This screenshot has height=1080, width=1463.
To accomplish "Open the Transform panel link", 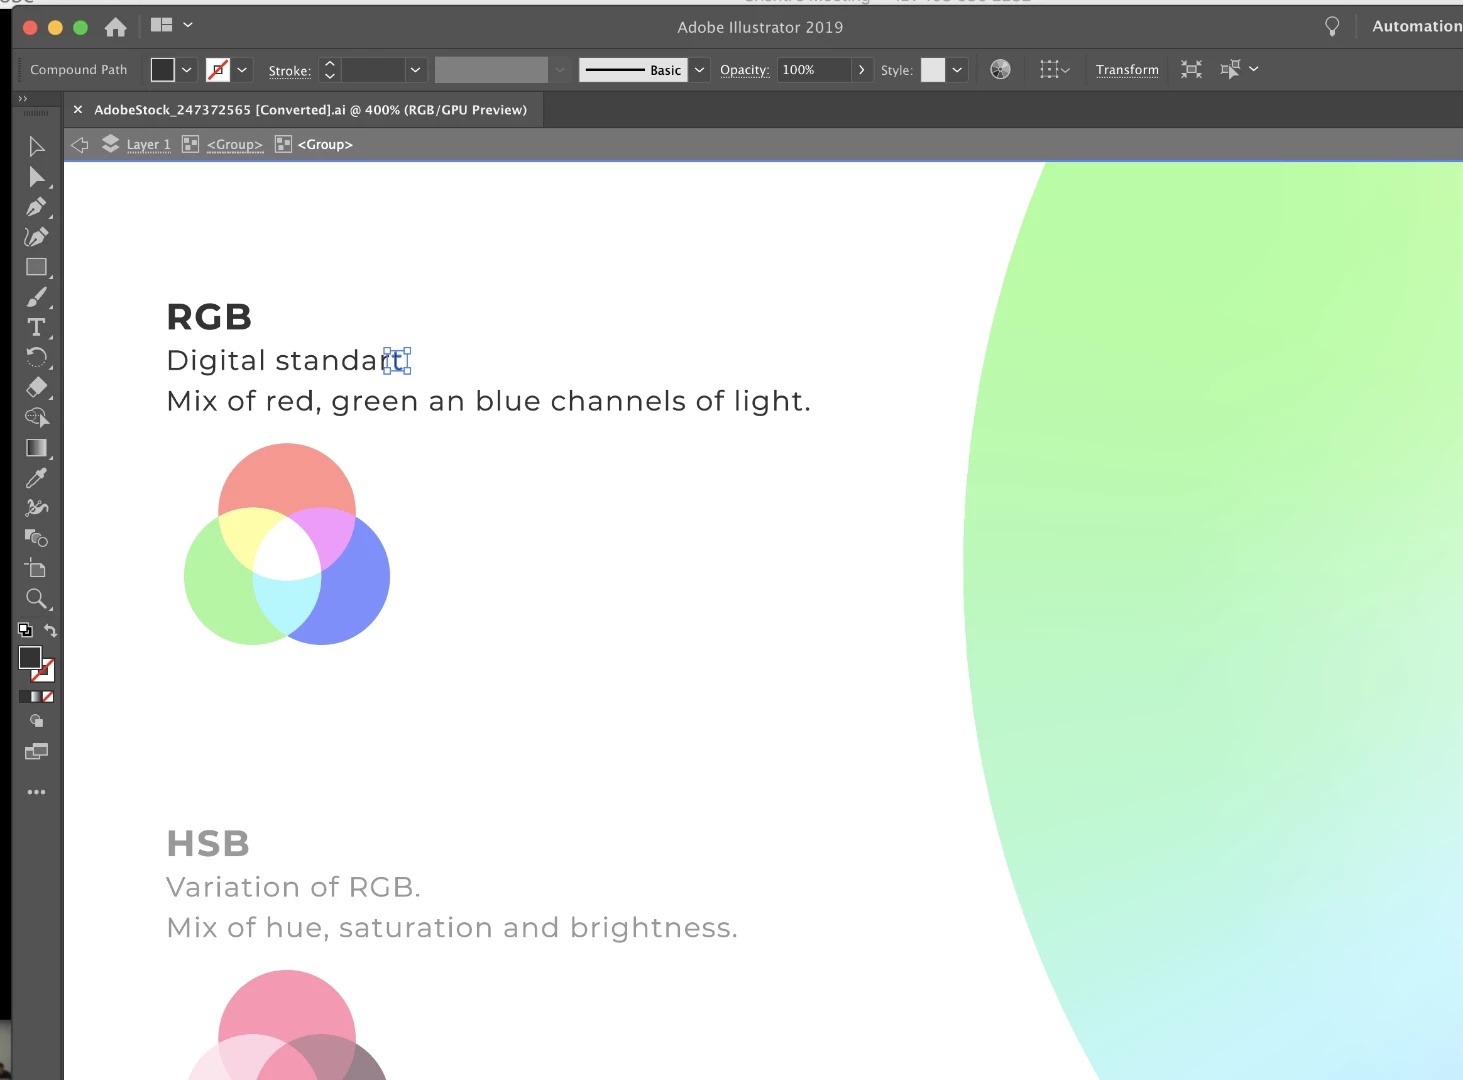I will (x=1127, y=70).
